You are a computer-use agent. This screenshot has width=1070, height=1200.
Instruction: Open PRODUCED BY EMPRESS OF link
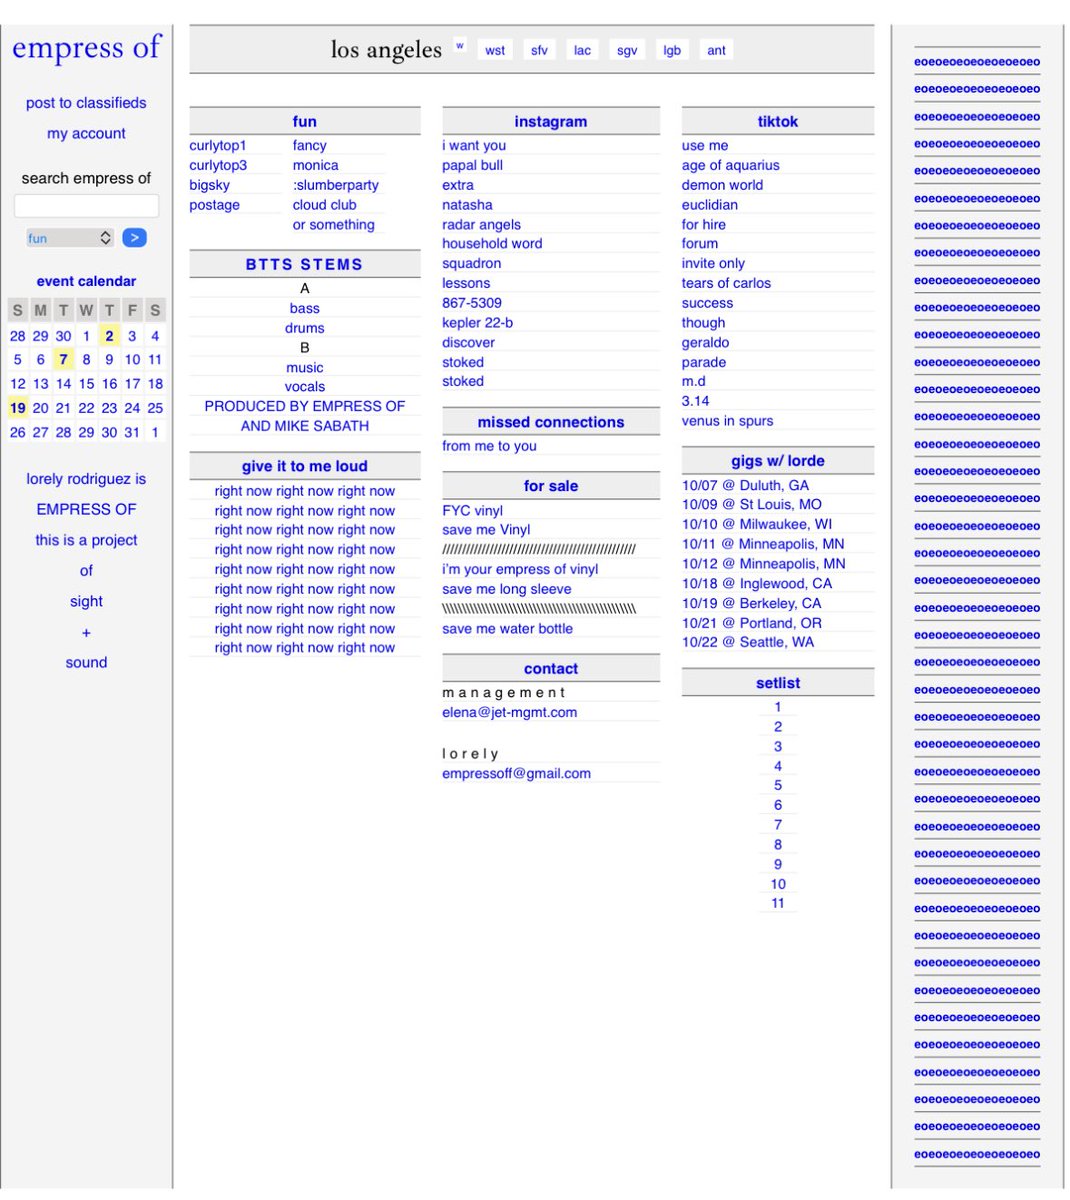[305, 407]
